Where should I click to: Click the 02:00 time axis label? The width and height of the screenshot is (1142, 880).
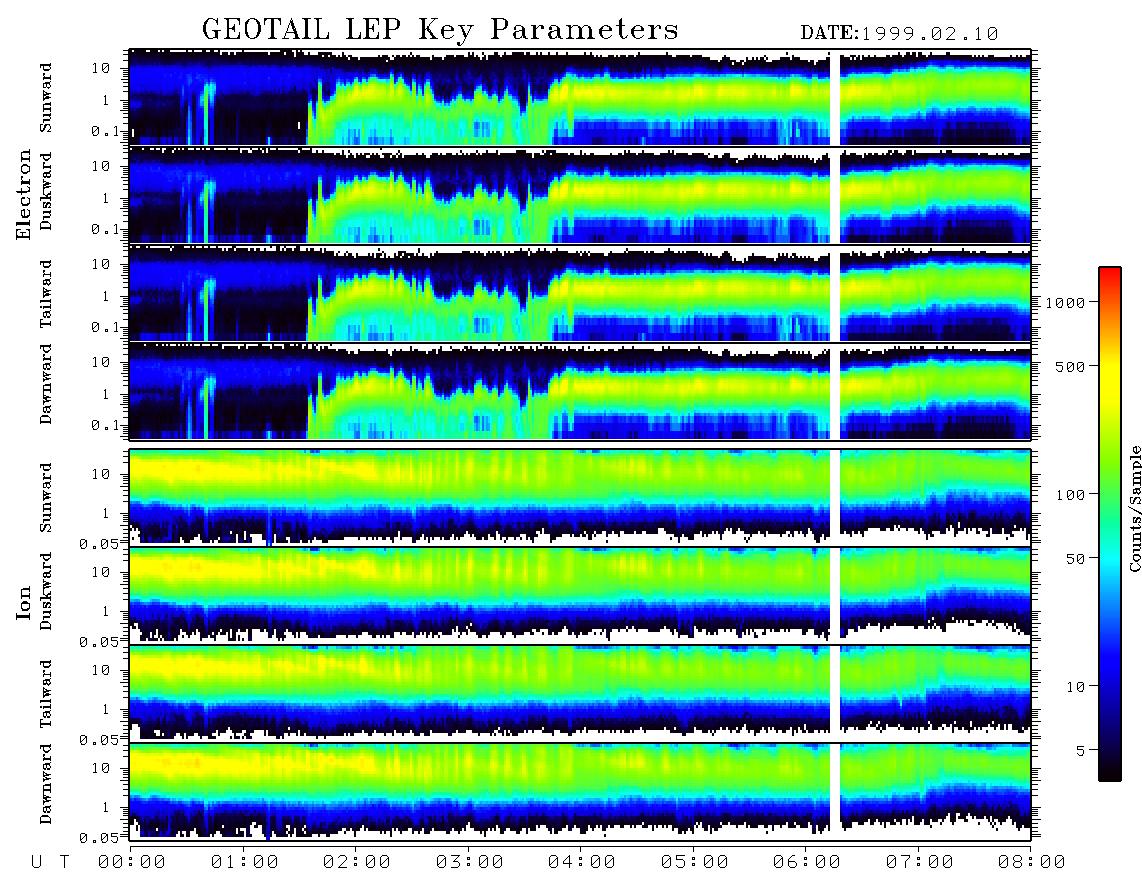click(x=356, y=863)
